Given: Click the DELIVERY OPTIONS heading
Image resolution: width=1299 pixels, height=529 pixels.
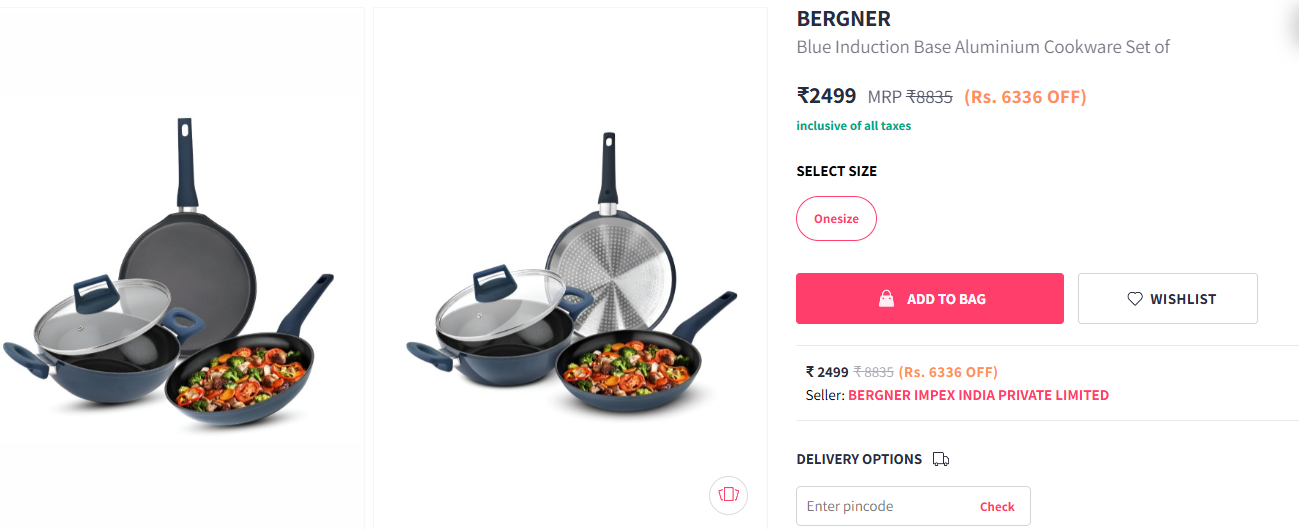Looking at the screenshot, I should pyautogui.click(x=859, y=459).
